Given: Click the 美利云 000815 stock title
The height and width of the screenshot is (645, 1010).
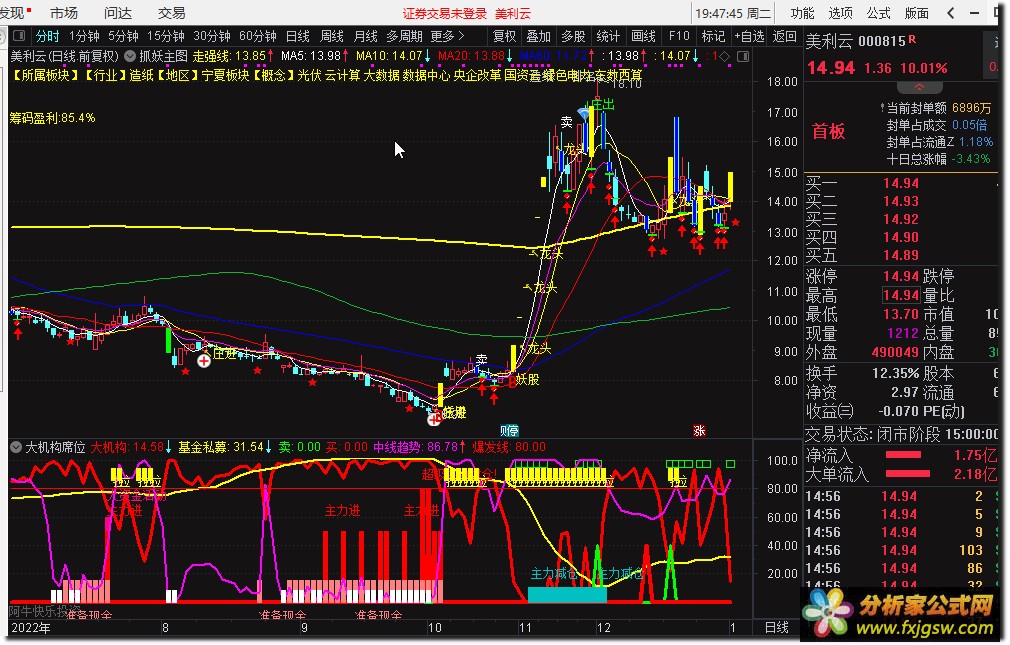Looking at the screenshot, I should 855,42.
